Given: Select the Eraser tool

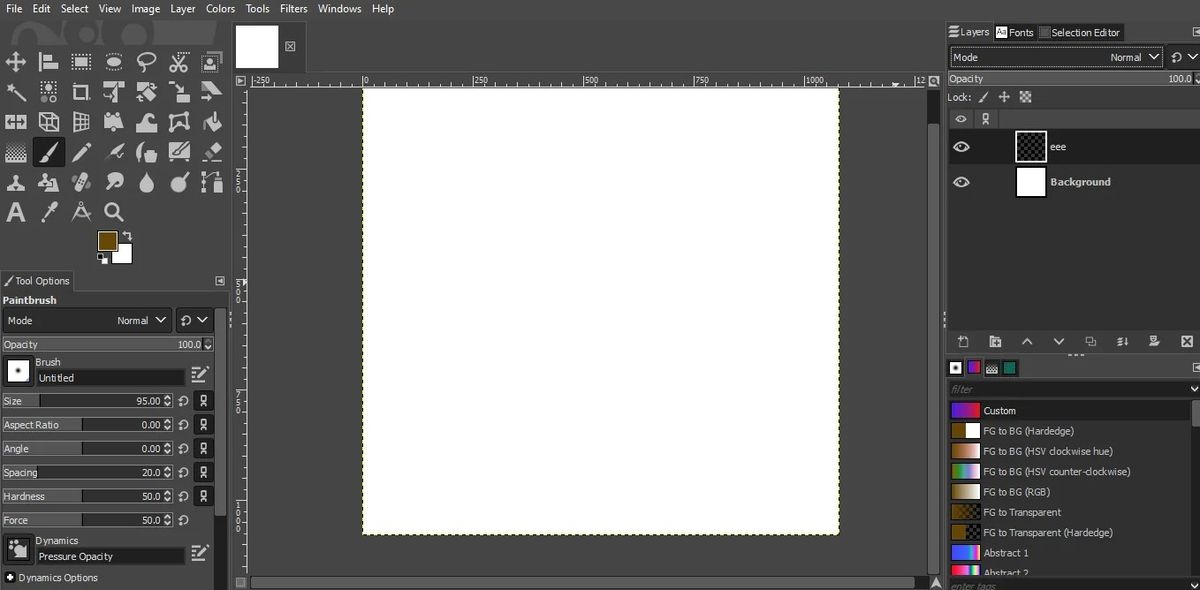Looking at the screenshot, I should [x=211, y=152].
